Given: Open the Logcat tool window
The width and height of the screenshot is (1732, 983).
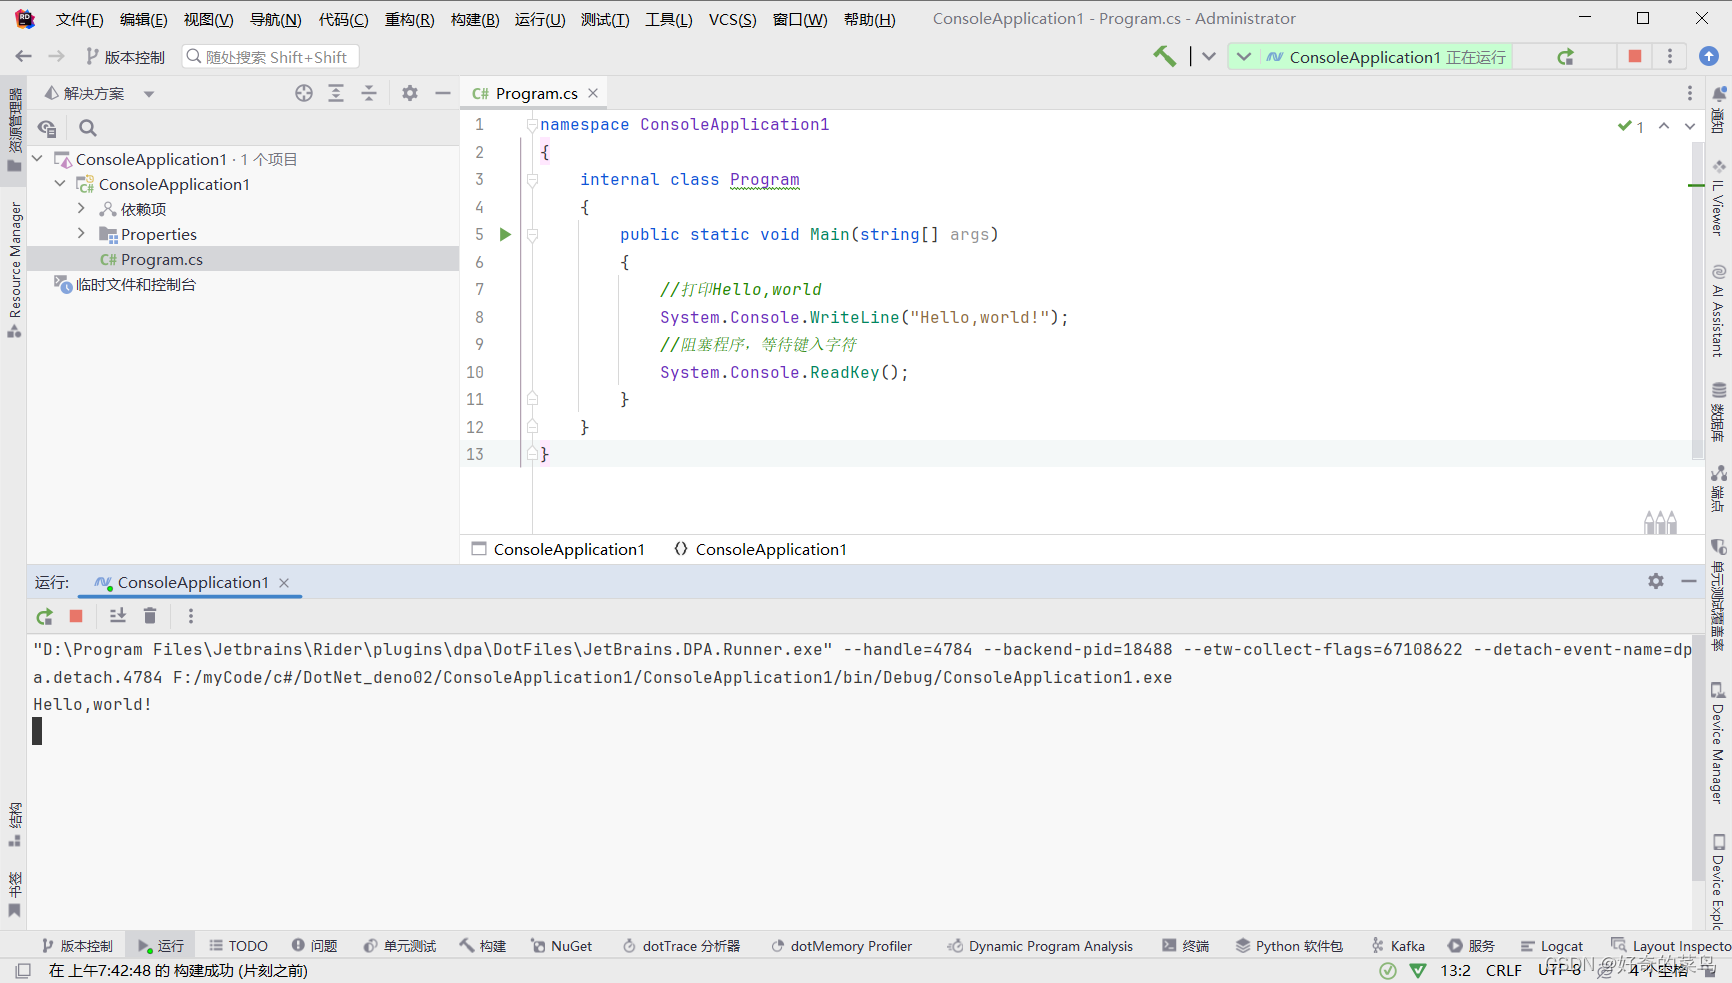Looking at the screenshot, I should [1551, 946].
